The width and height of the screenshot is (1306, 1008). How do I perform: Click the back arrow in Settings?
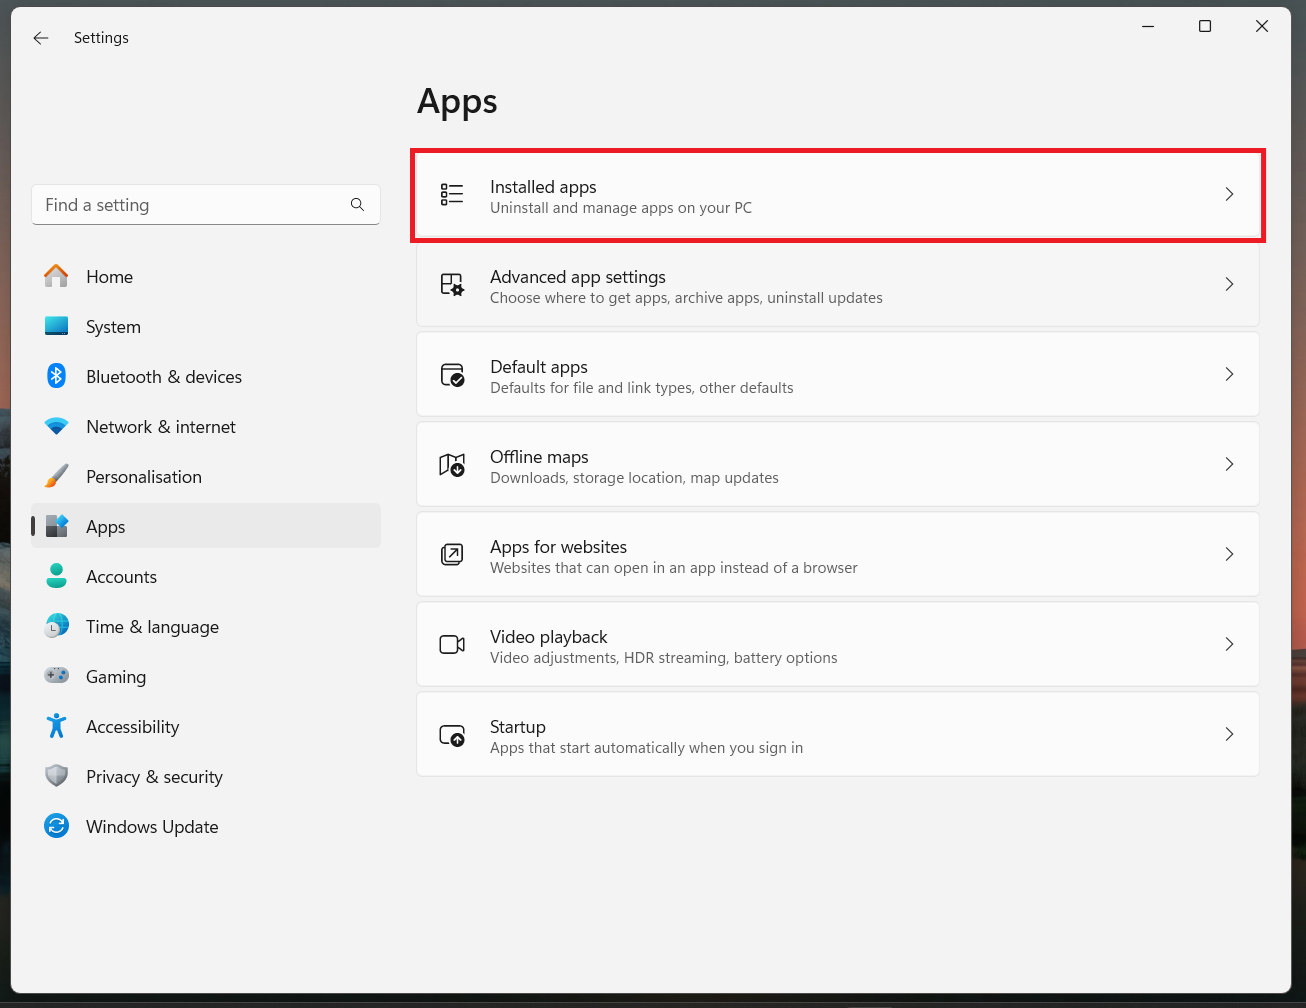pos(41,38)
